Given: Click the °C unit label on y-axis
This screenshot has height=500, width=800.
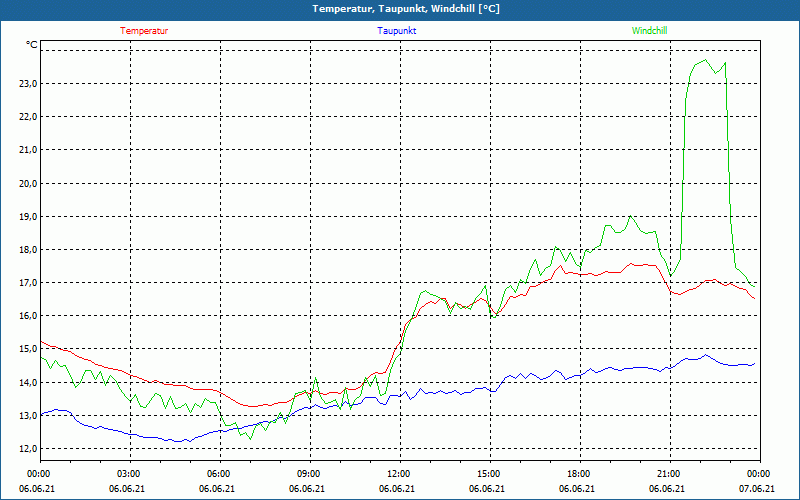Looking at the screenshot, I should coord(32,45).
